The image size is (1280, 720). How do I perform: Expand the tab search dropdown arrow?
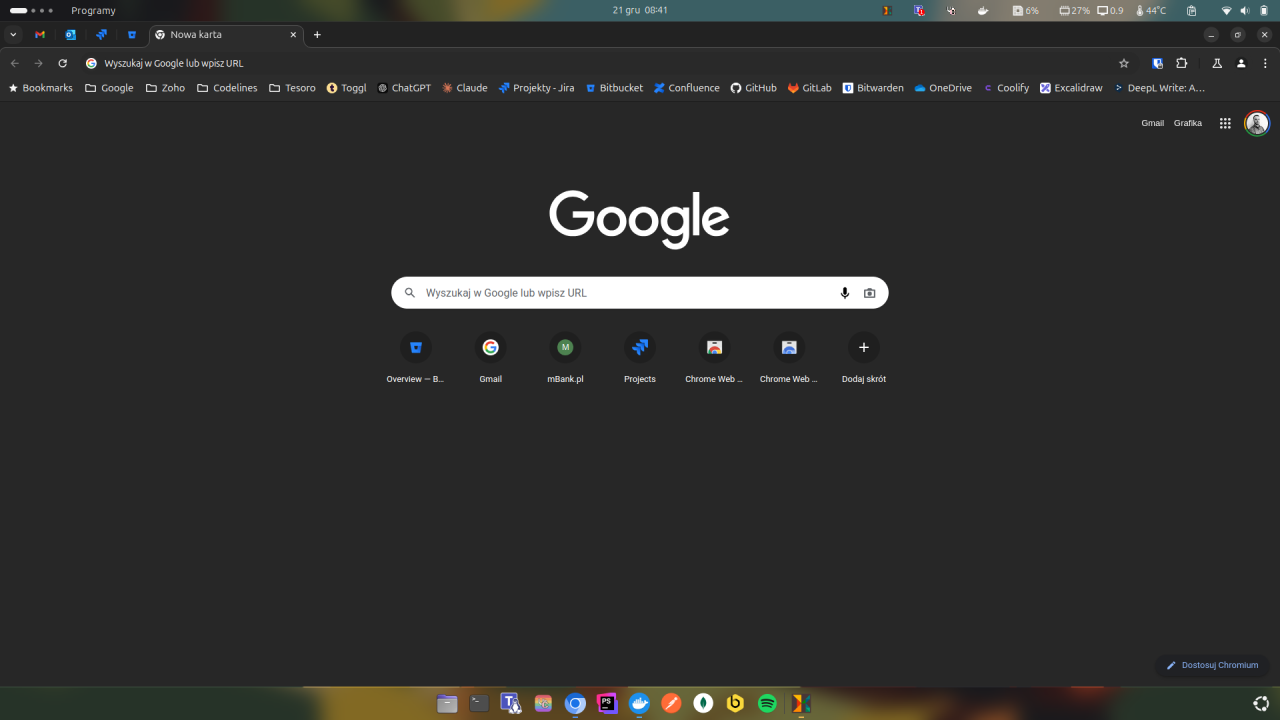coord(13,35)
